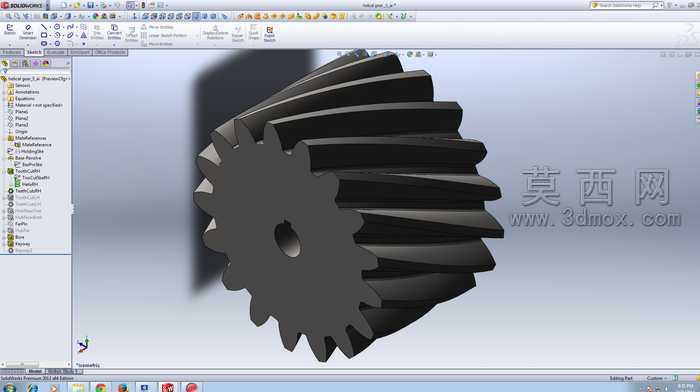
Task: Collapse the Base-Revolve feature
Action: point(4,158)
